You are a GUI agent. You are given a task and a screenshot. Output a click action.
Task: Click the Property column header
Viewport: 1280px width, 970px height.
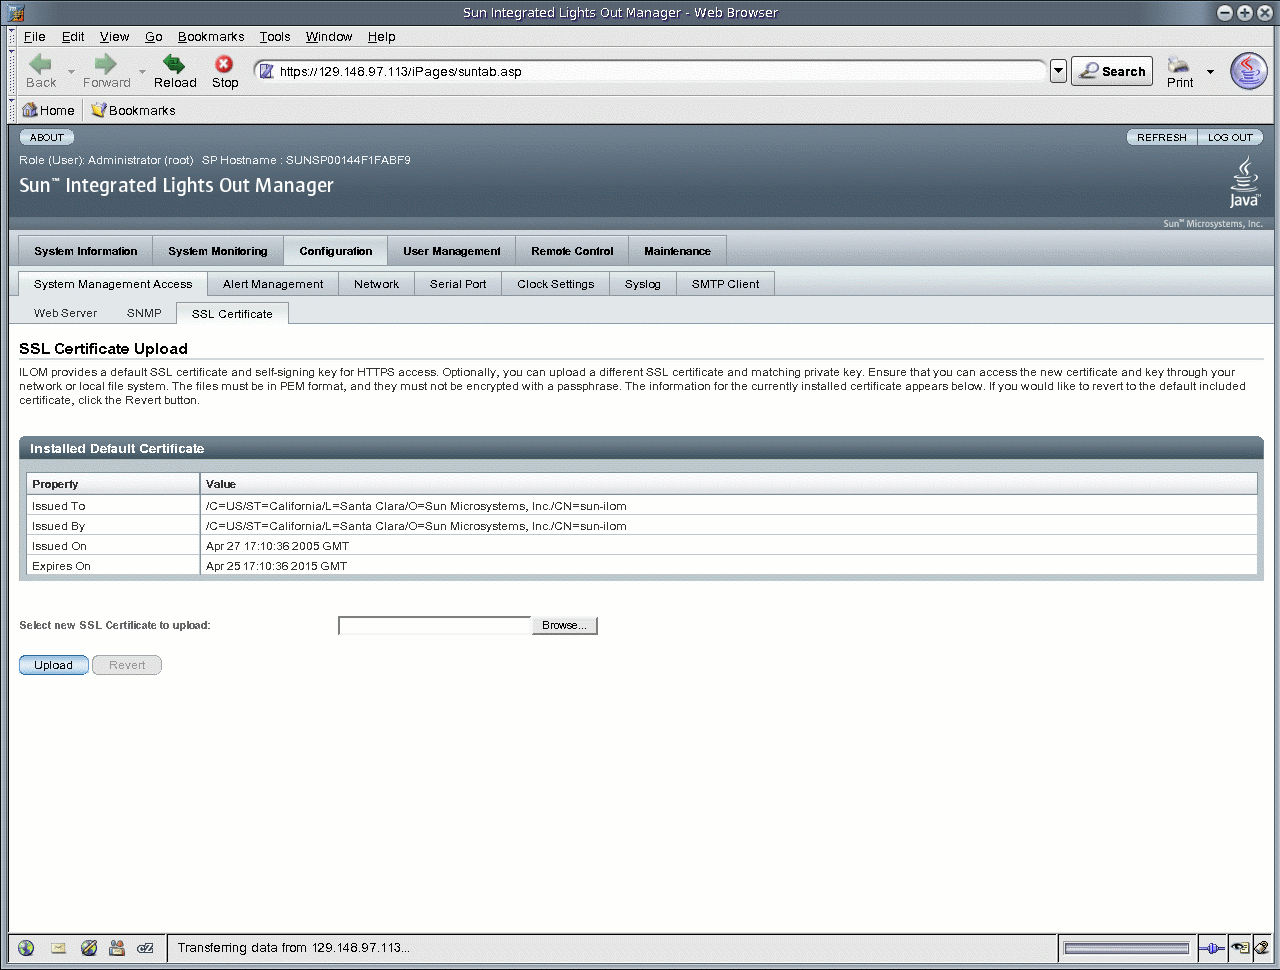pos(113,484)
